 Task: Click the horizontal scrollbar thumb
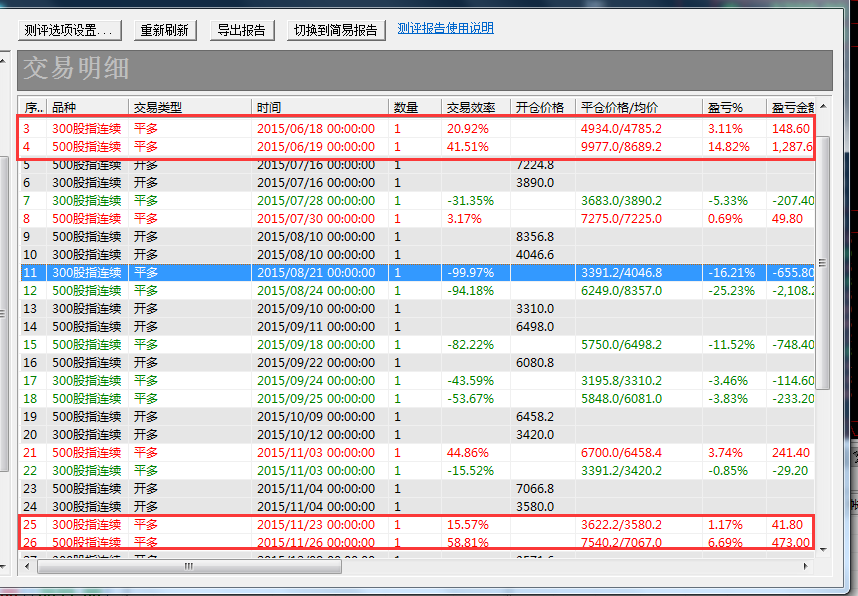(190, 566)
